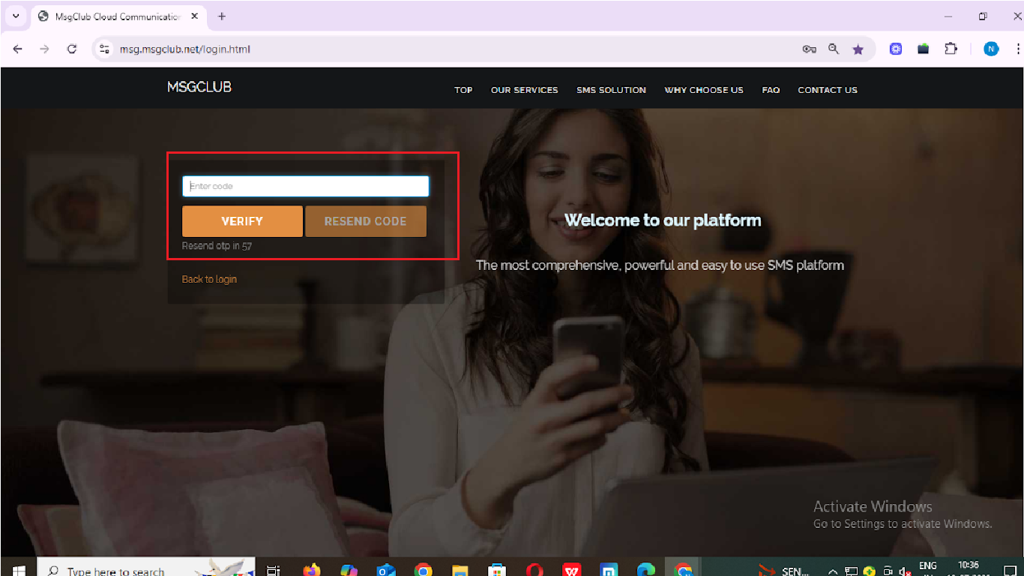The height and width of the screenshot is (576, 1024).
Task: Follow the Back to login link
Action: (209, 279)
